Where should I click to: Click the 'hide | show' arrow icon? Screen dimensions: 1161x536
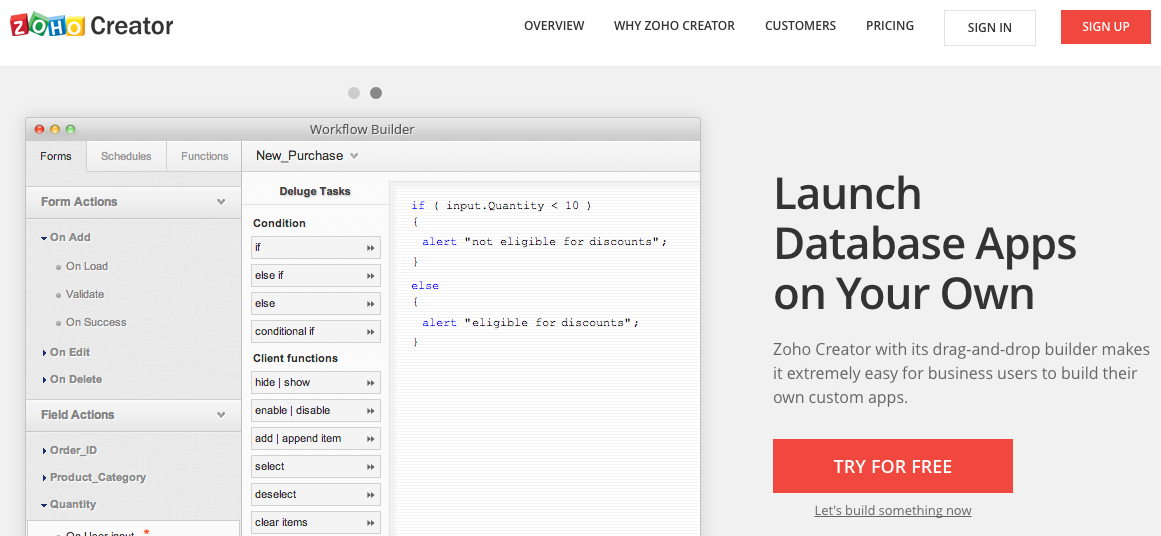[x=370, y=383]
